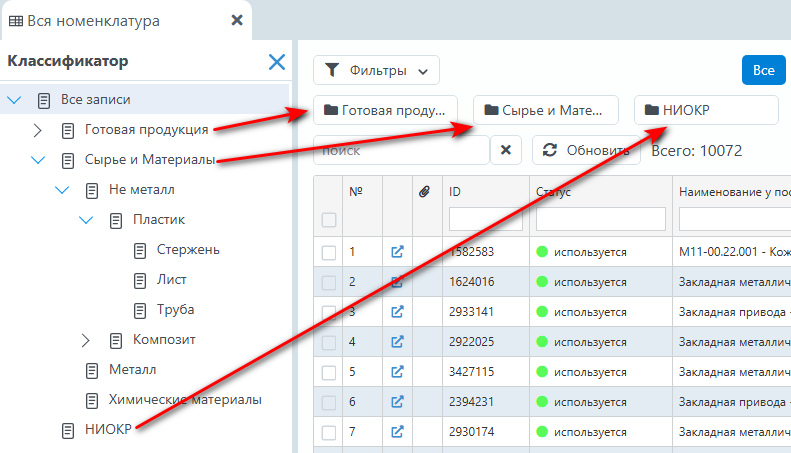Close the Классификатор panel with the X icon
This screenshot has width=791, height=453.
[x=277, y=62]
